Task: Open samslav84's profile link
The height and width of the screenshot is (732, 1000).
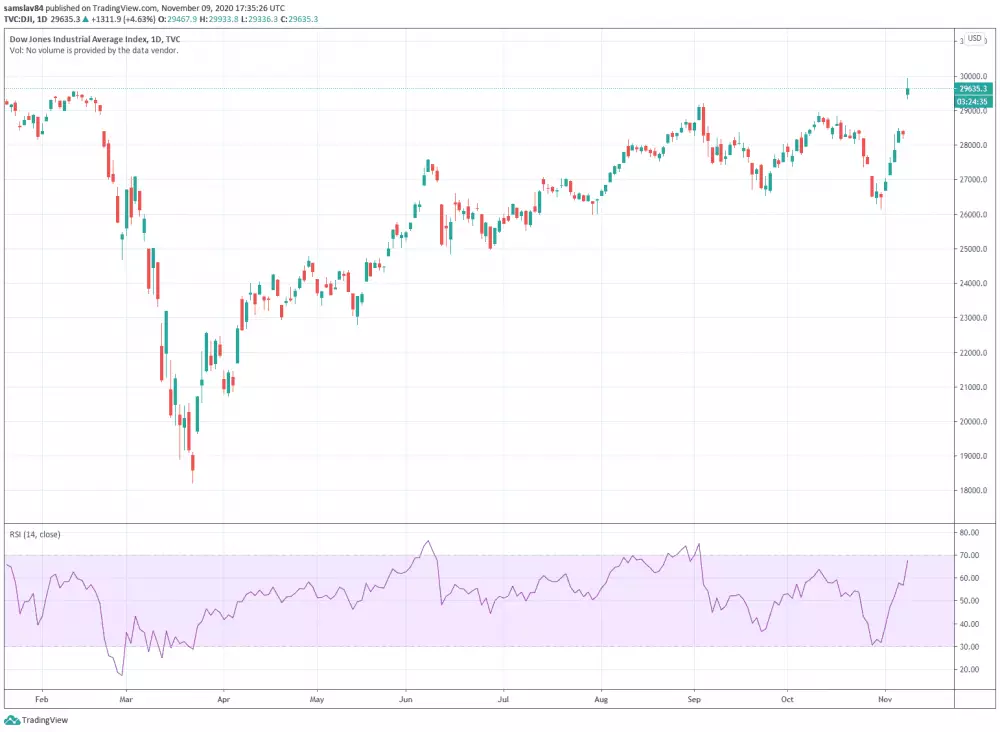Action: click(24, 7)
